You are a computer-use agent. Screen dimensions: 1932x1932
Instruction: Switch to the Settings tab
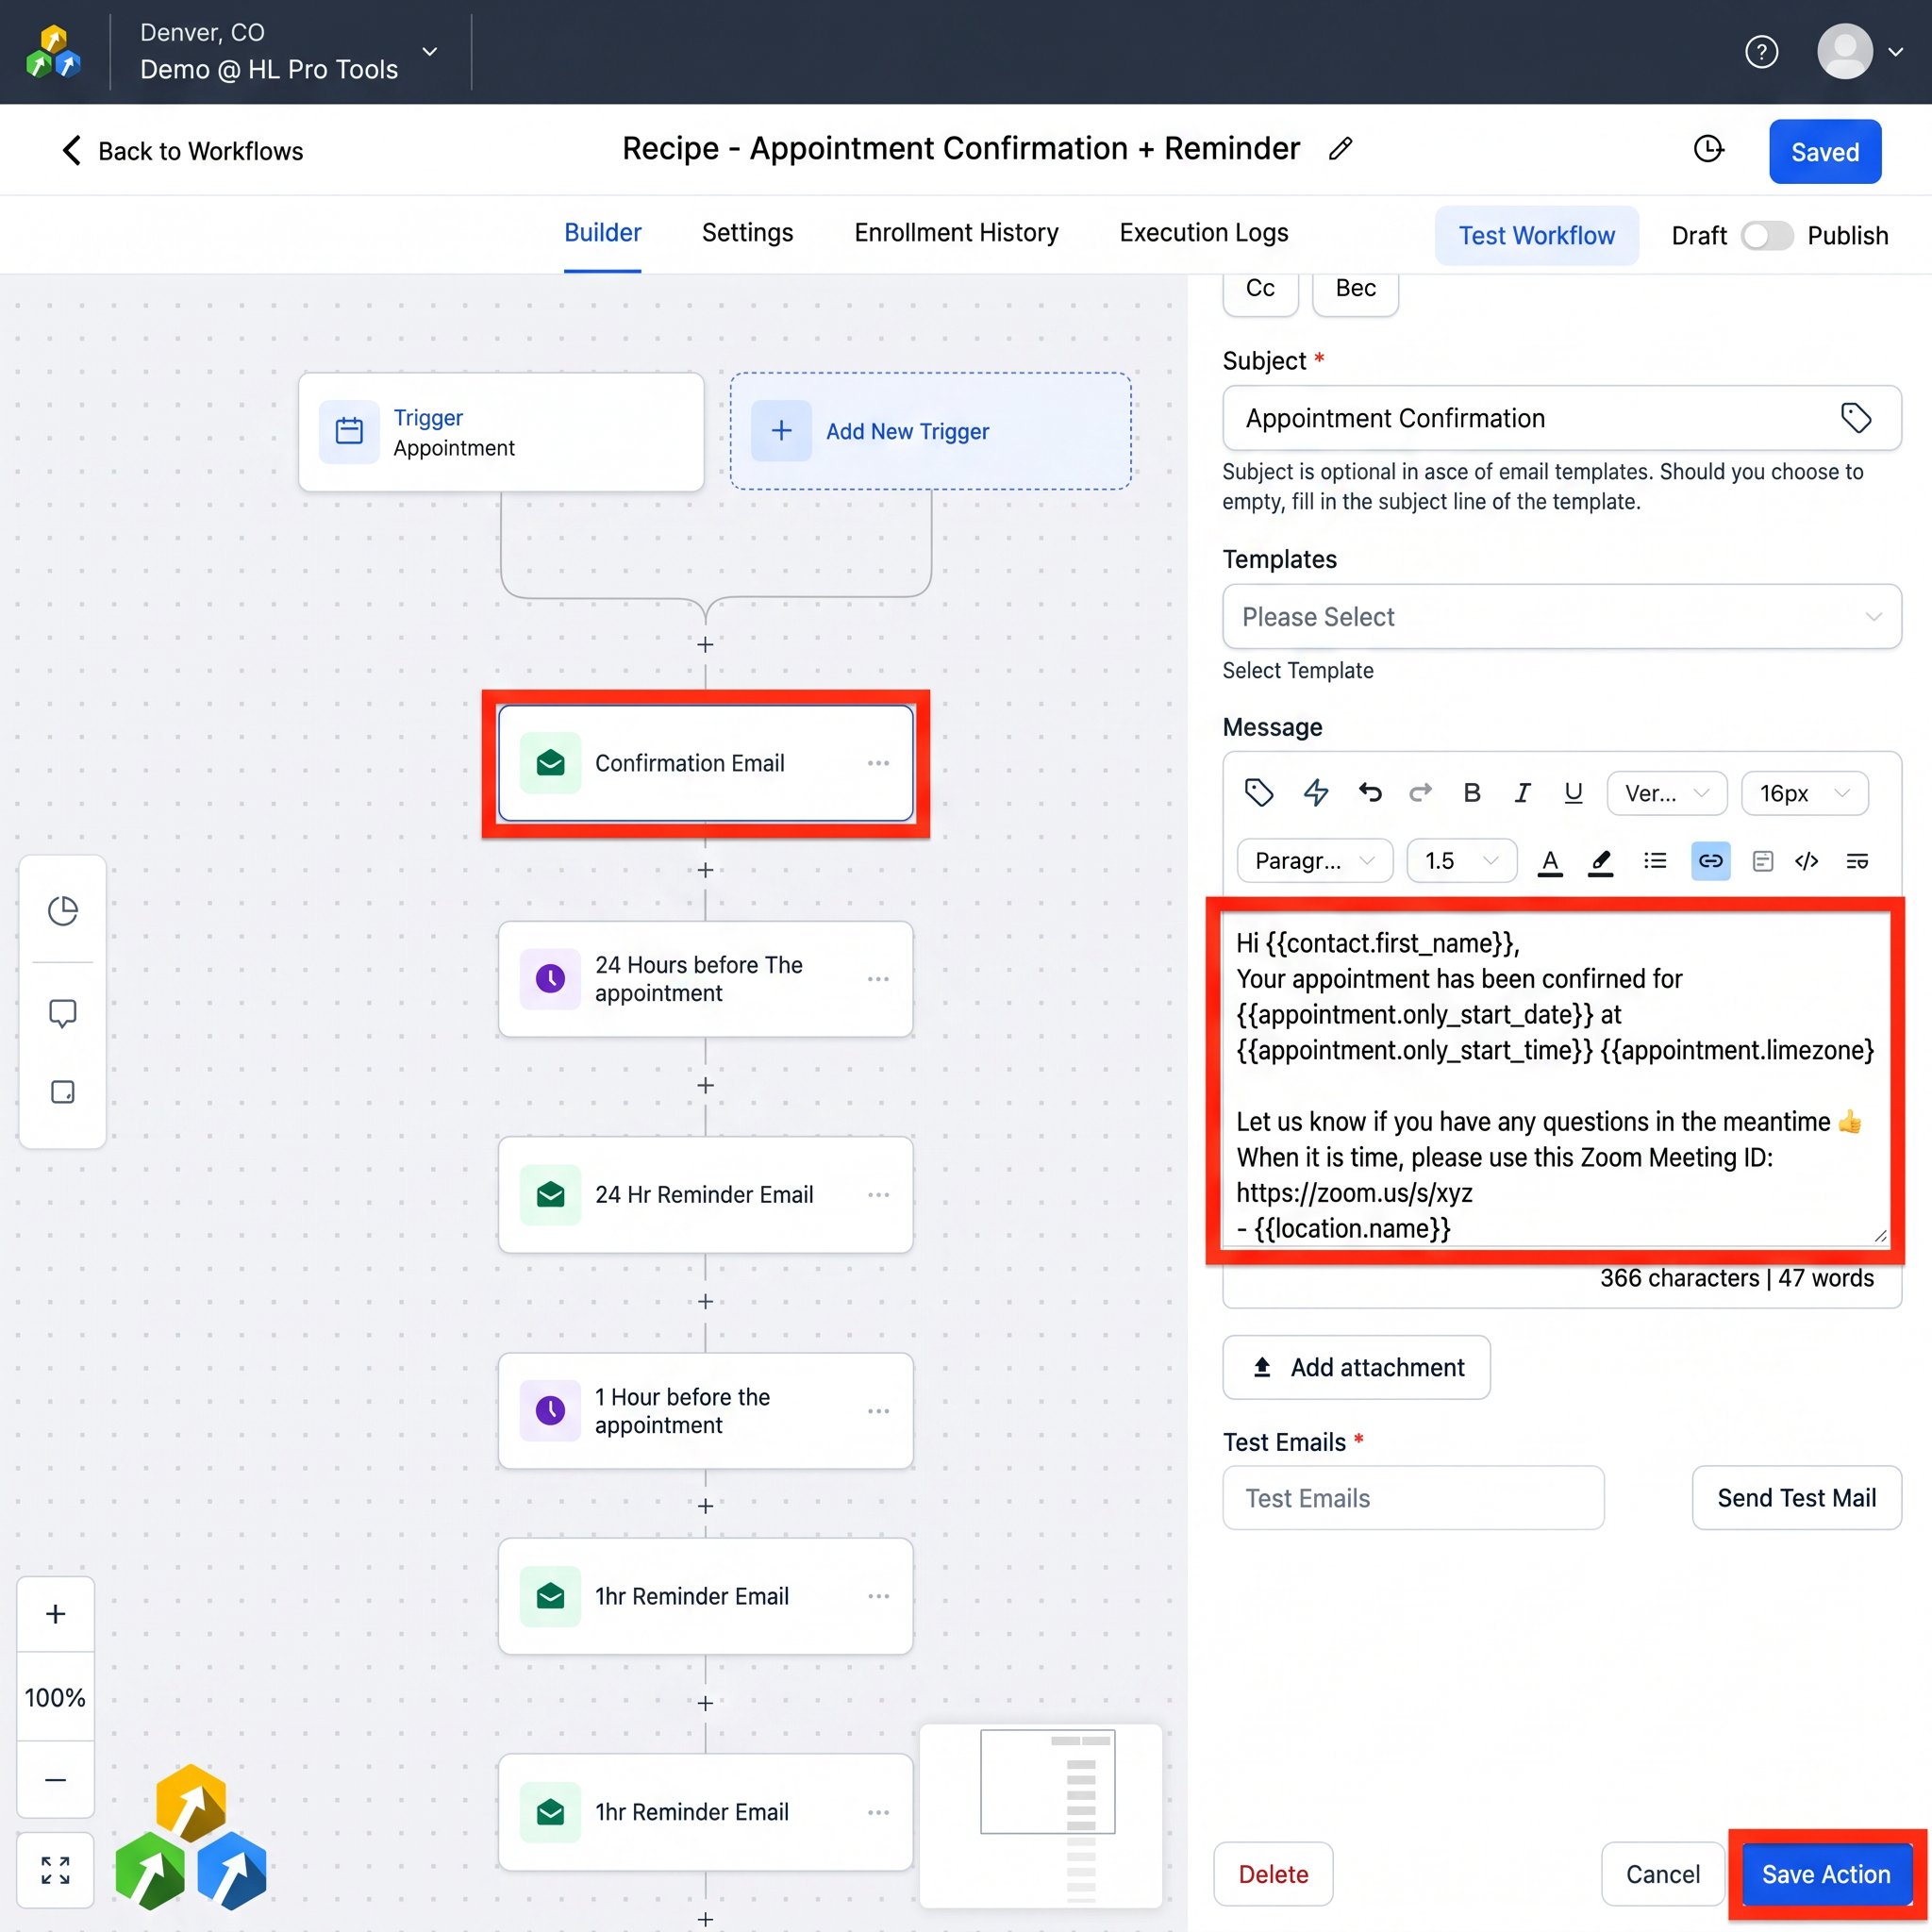747,233
